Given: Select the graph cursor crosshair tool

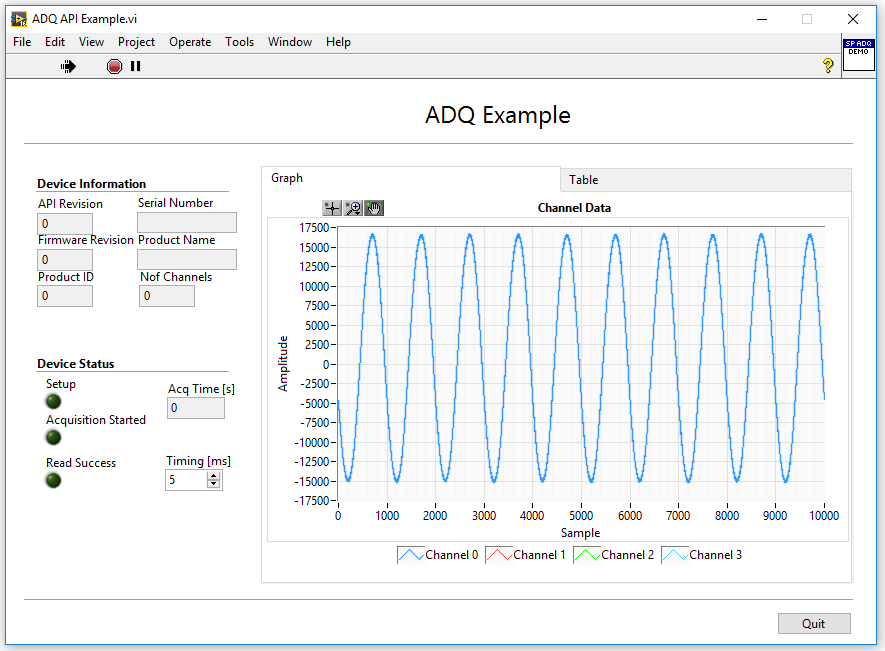Looking at the screenshot, I should click(x=332, y=208).
